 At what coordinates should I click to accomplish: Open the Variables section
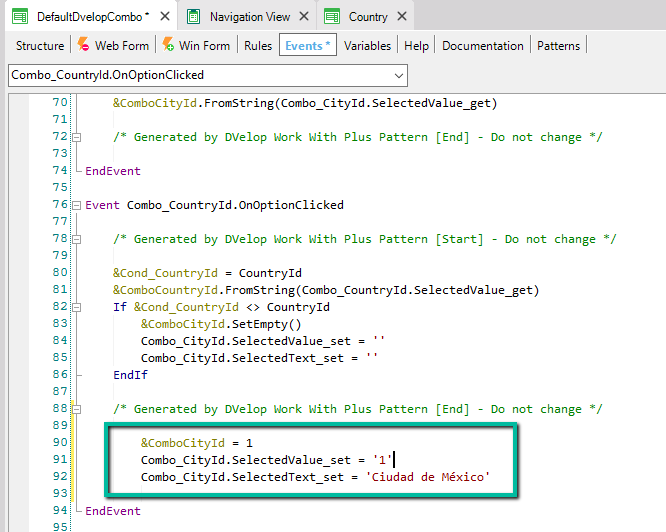tap(367, 45)
